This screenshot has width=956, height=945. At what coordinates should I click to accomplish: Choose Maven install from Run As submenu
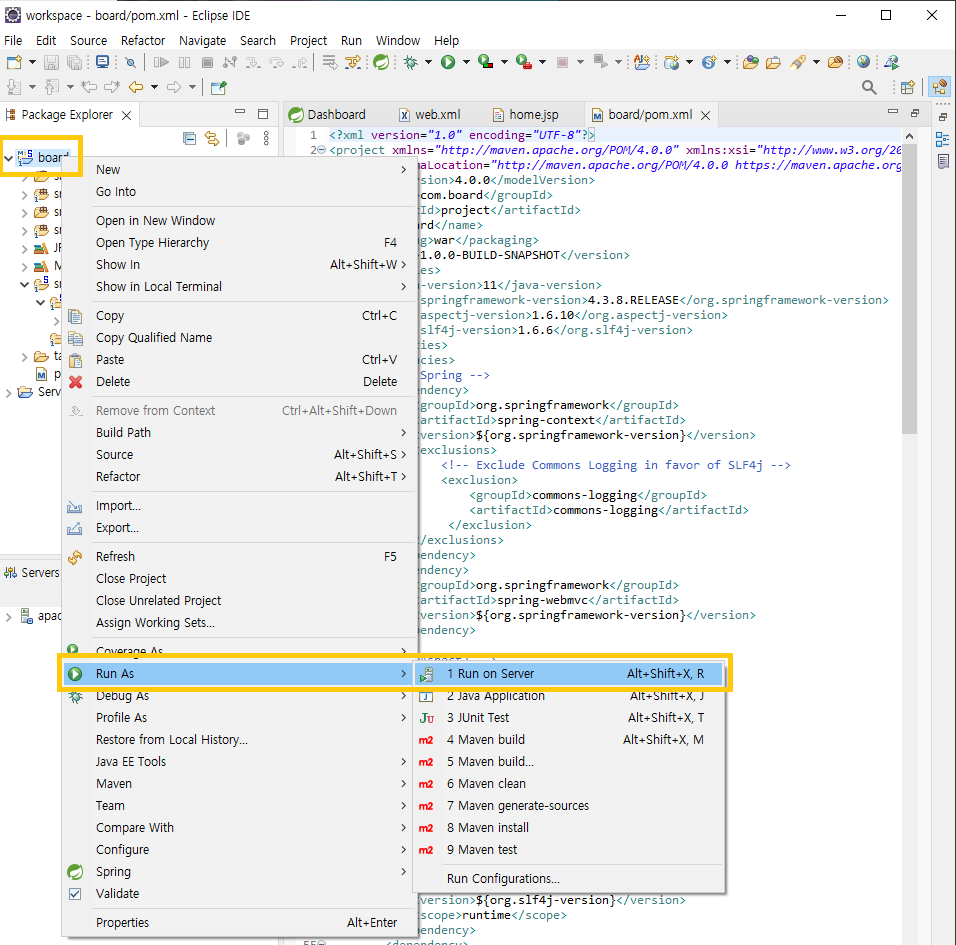[x=568, y=828]
